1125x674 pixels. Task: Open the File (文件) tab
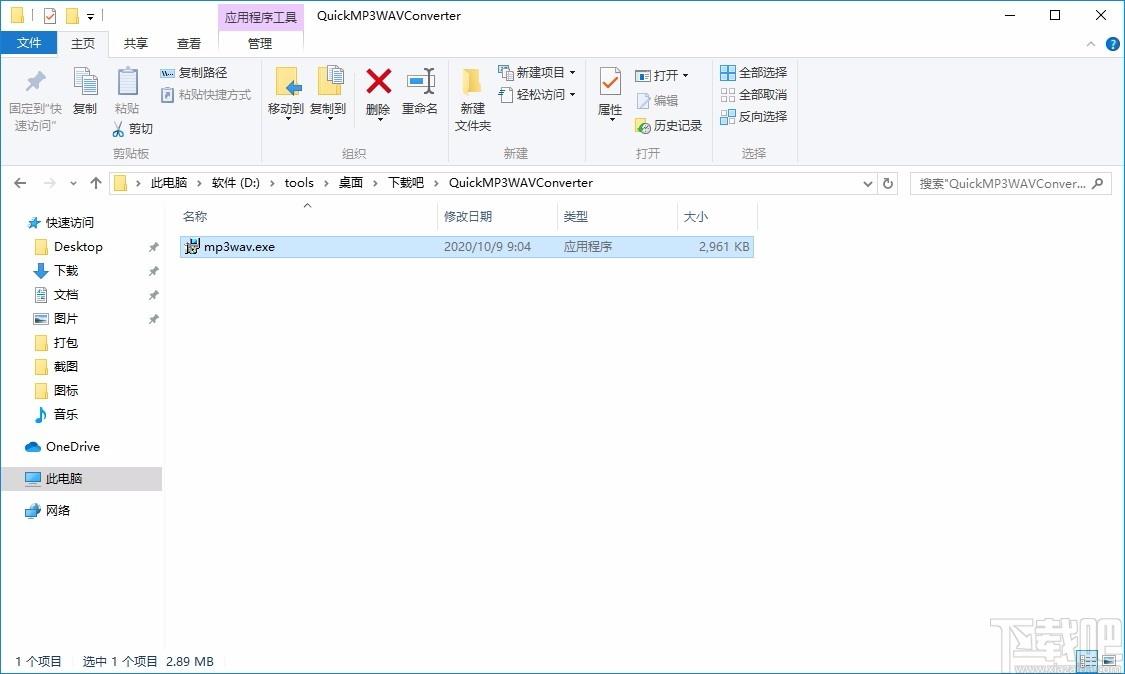click(29, 43)
